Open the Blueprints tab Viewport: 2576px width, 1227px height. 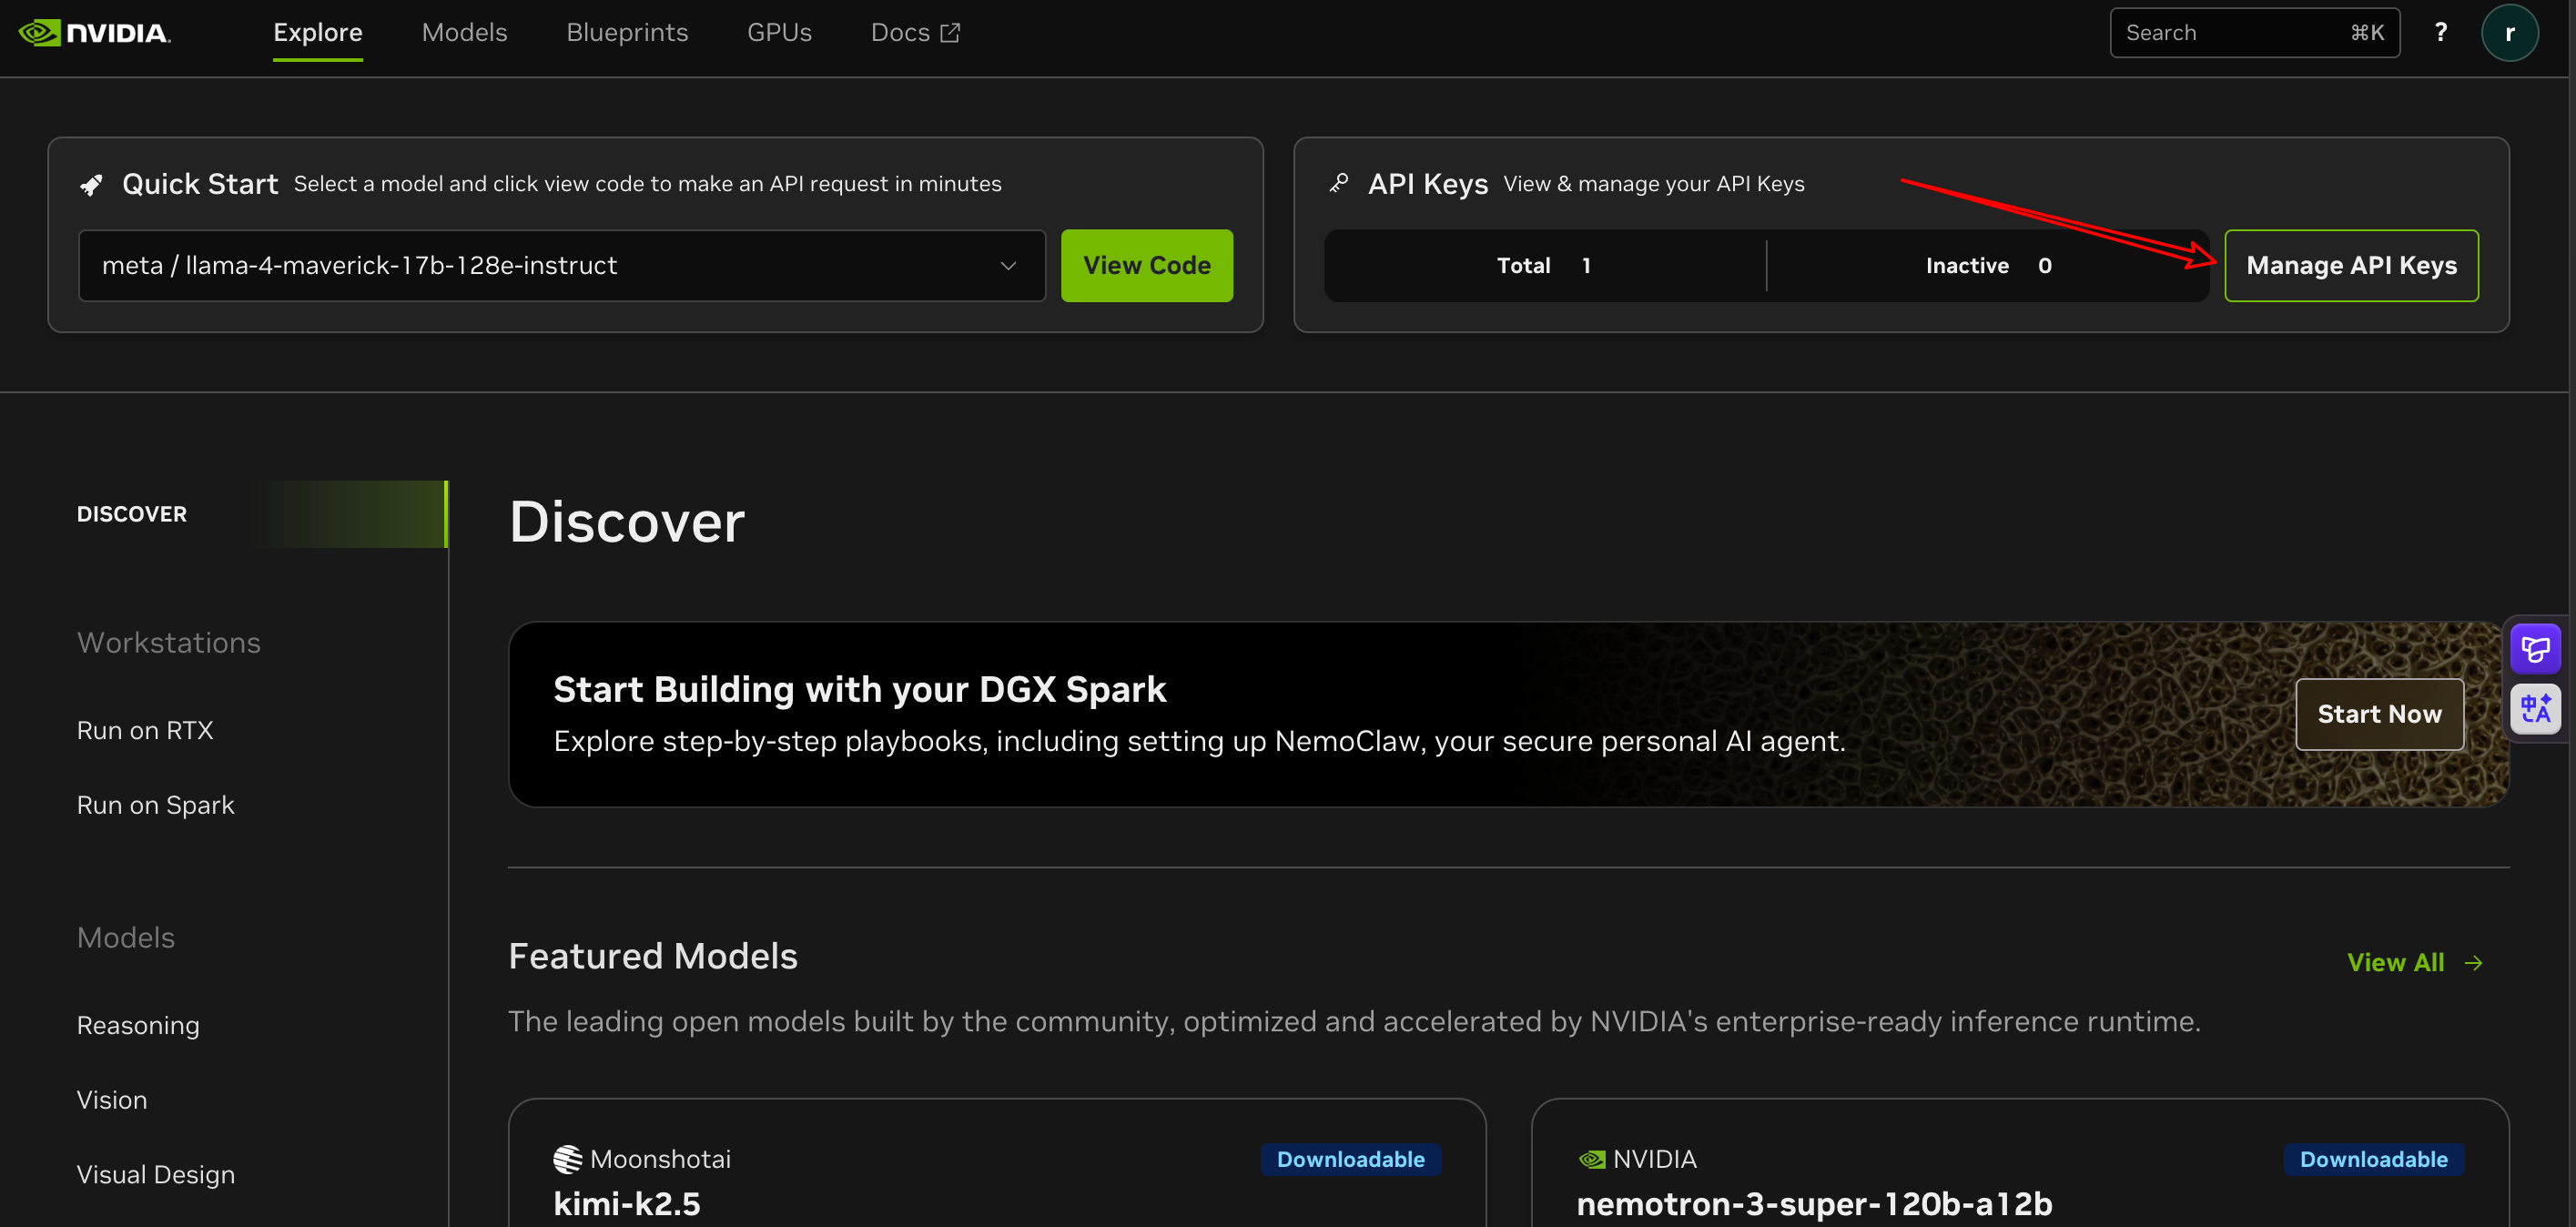(627, 33)
